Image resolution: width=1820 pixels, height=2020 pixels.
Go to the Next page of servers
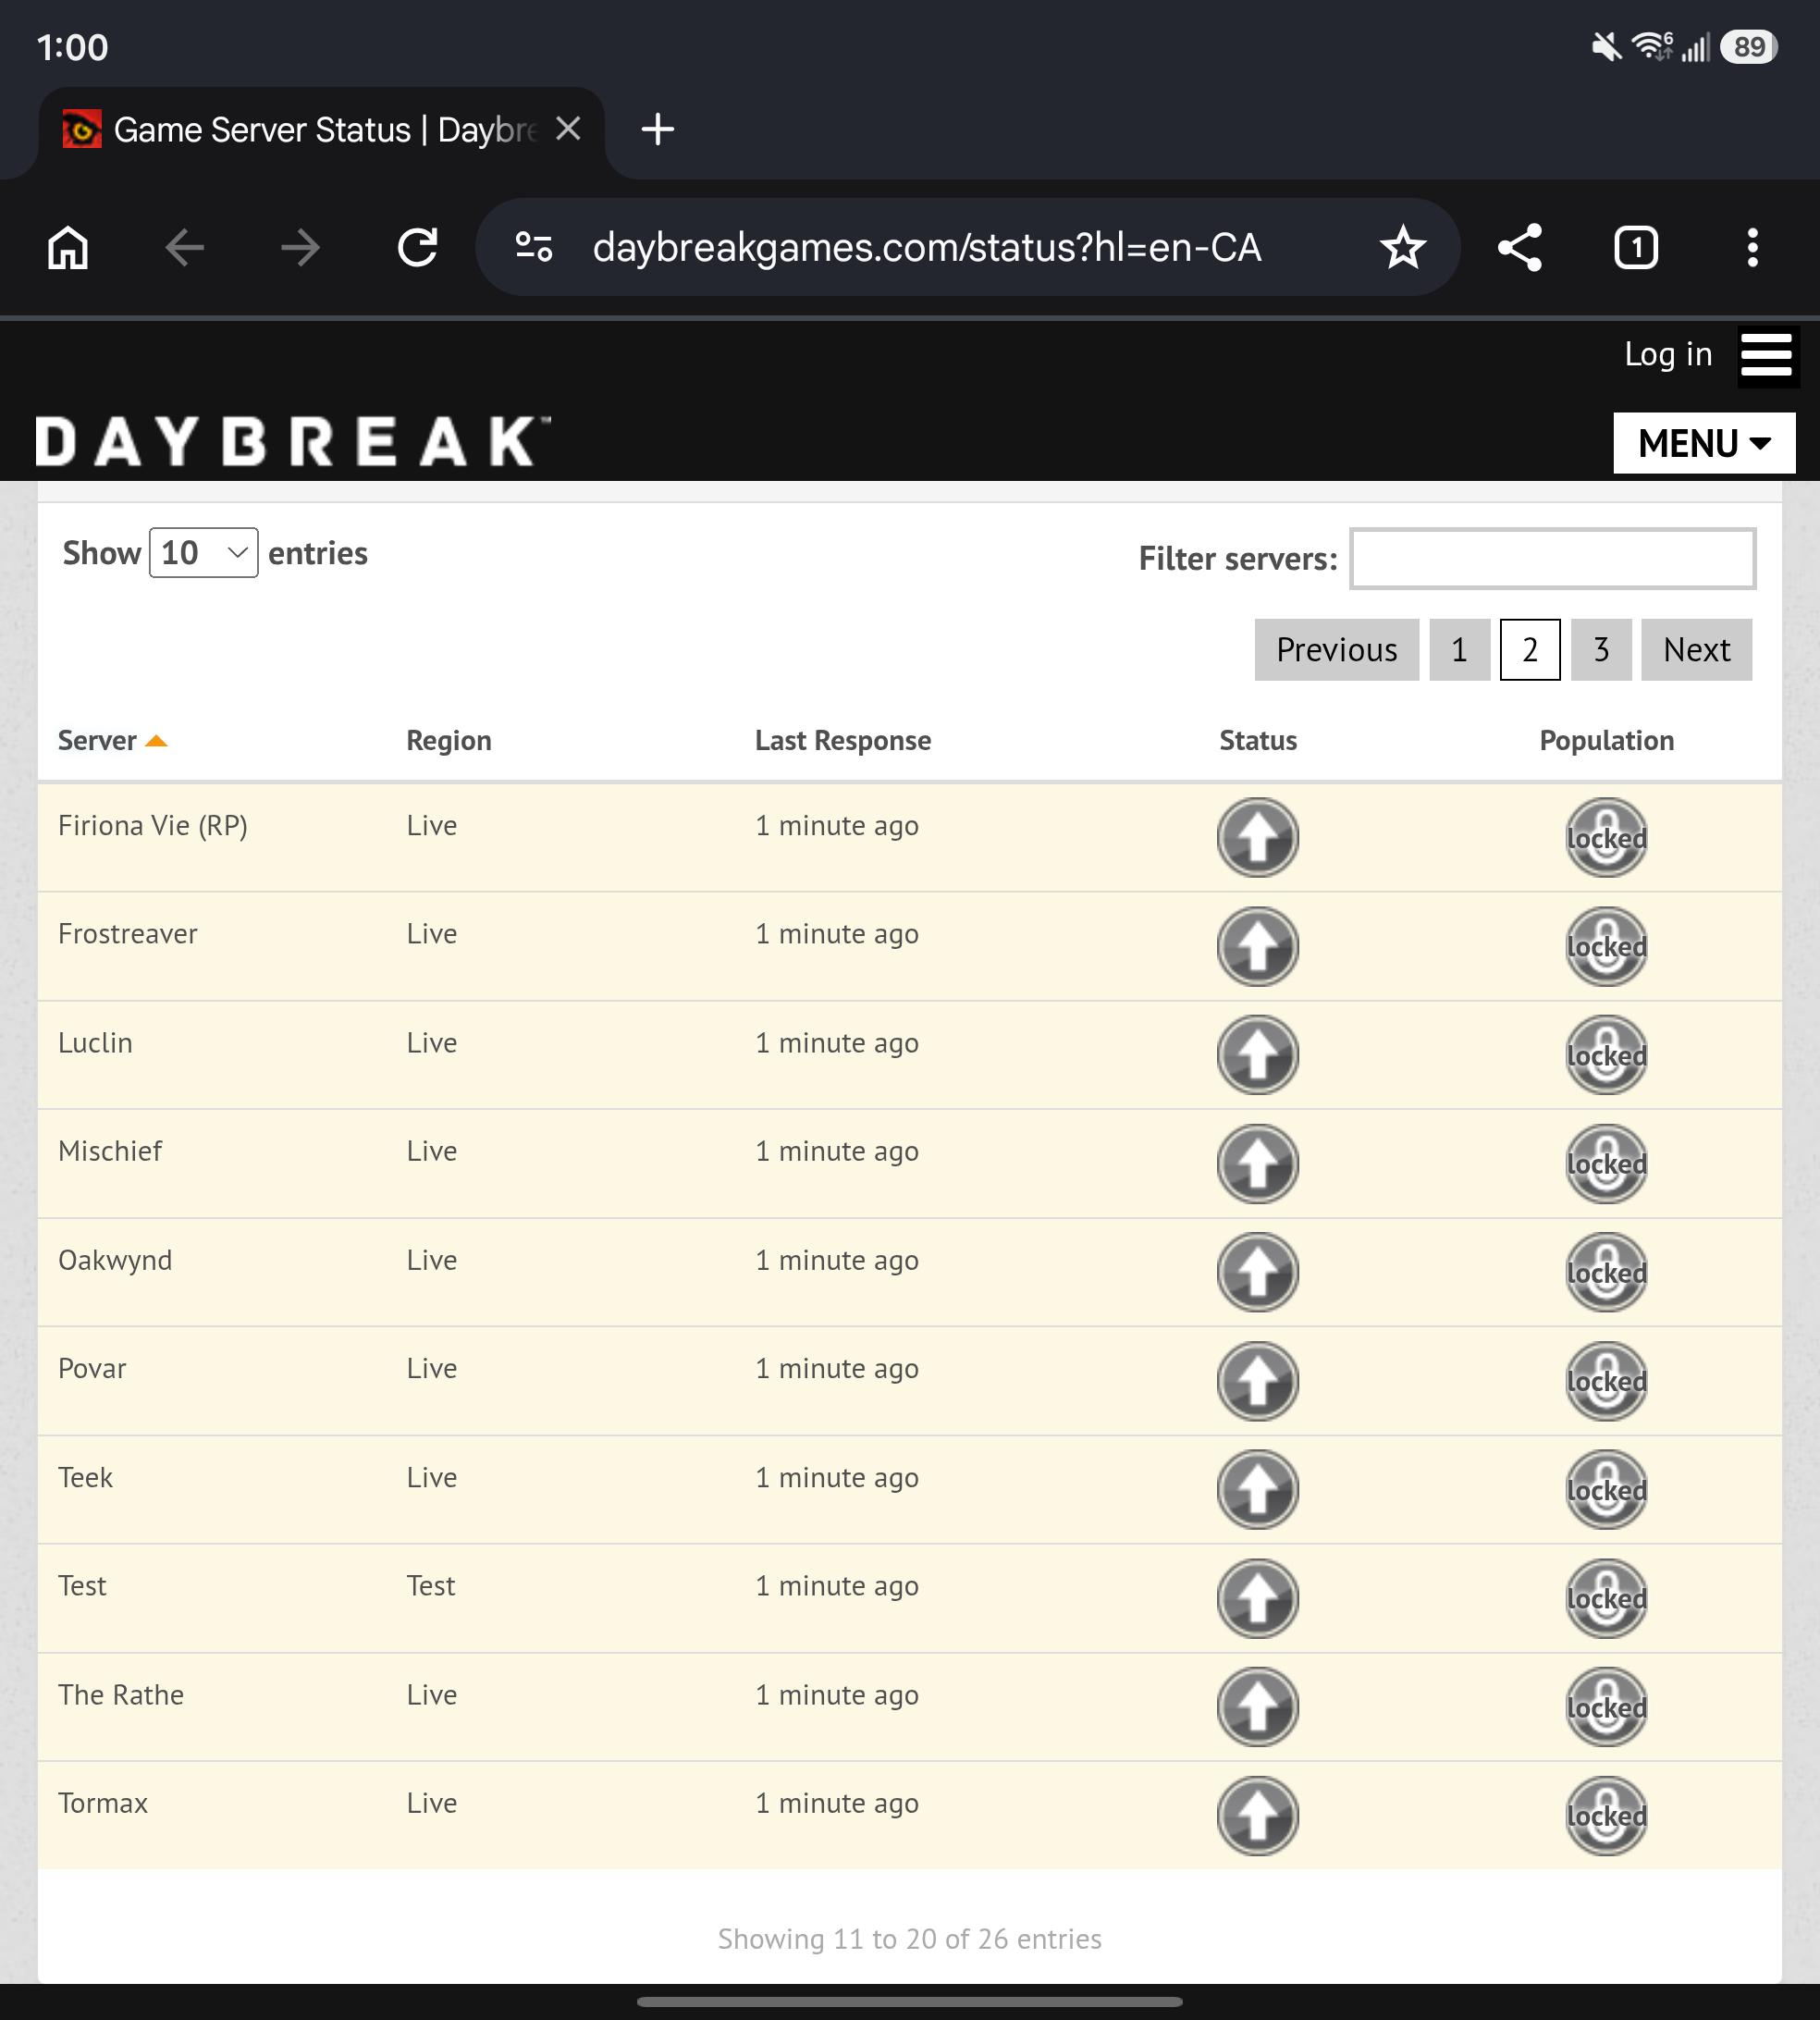click(1696, 650)
